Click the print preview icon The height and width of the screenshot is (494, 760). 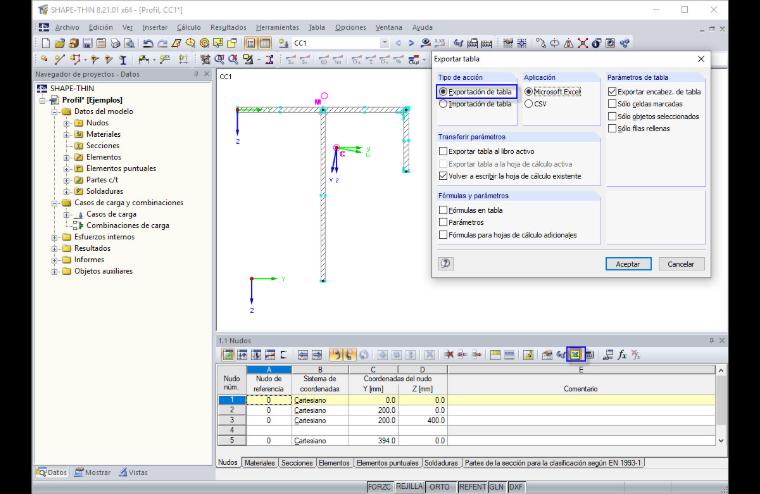point(129,43)
